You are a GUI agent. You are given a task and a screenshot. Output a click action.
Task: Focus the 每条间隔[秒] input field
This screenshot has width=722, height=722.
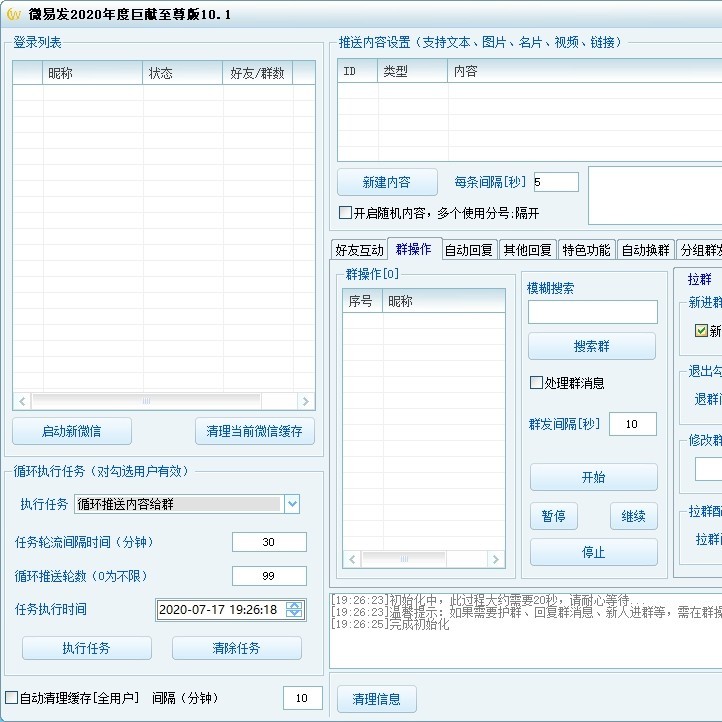pyautogui.click(x=556, y=182)
